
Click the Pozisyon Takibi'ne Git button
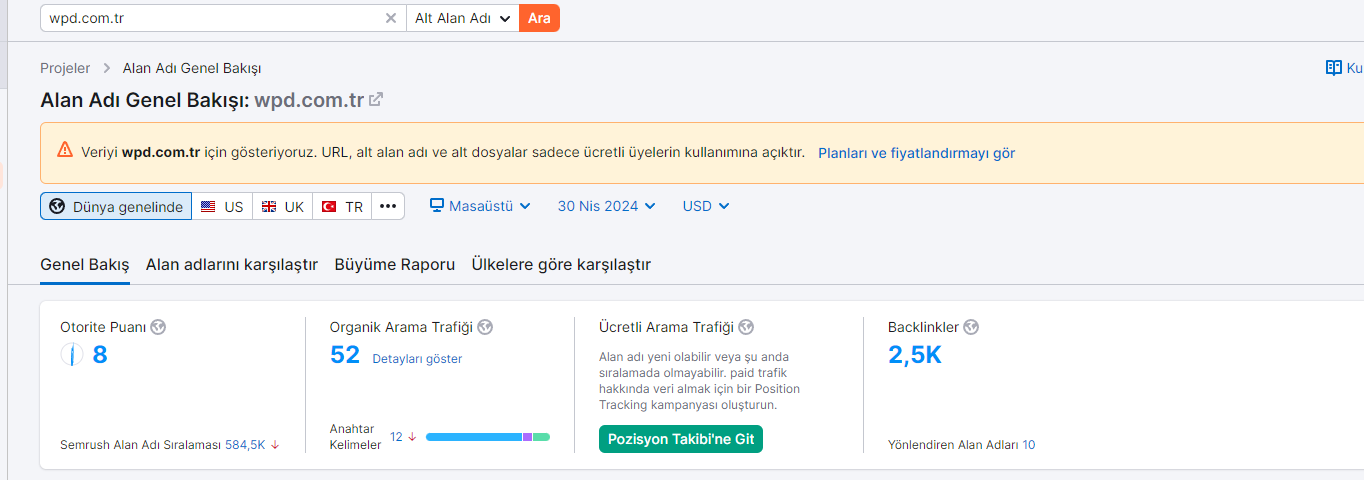pos(681,439)
